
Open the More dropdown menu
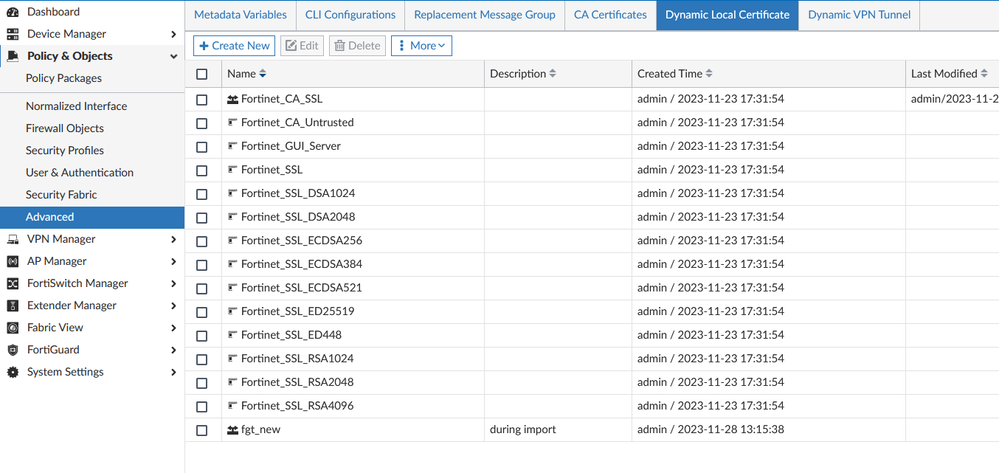point(421,46)
